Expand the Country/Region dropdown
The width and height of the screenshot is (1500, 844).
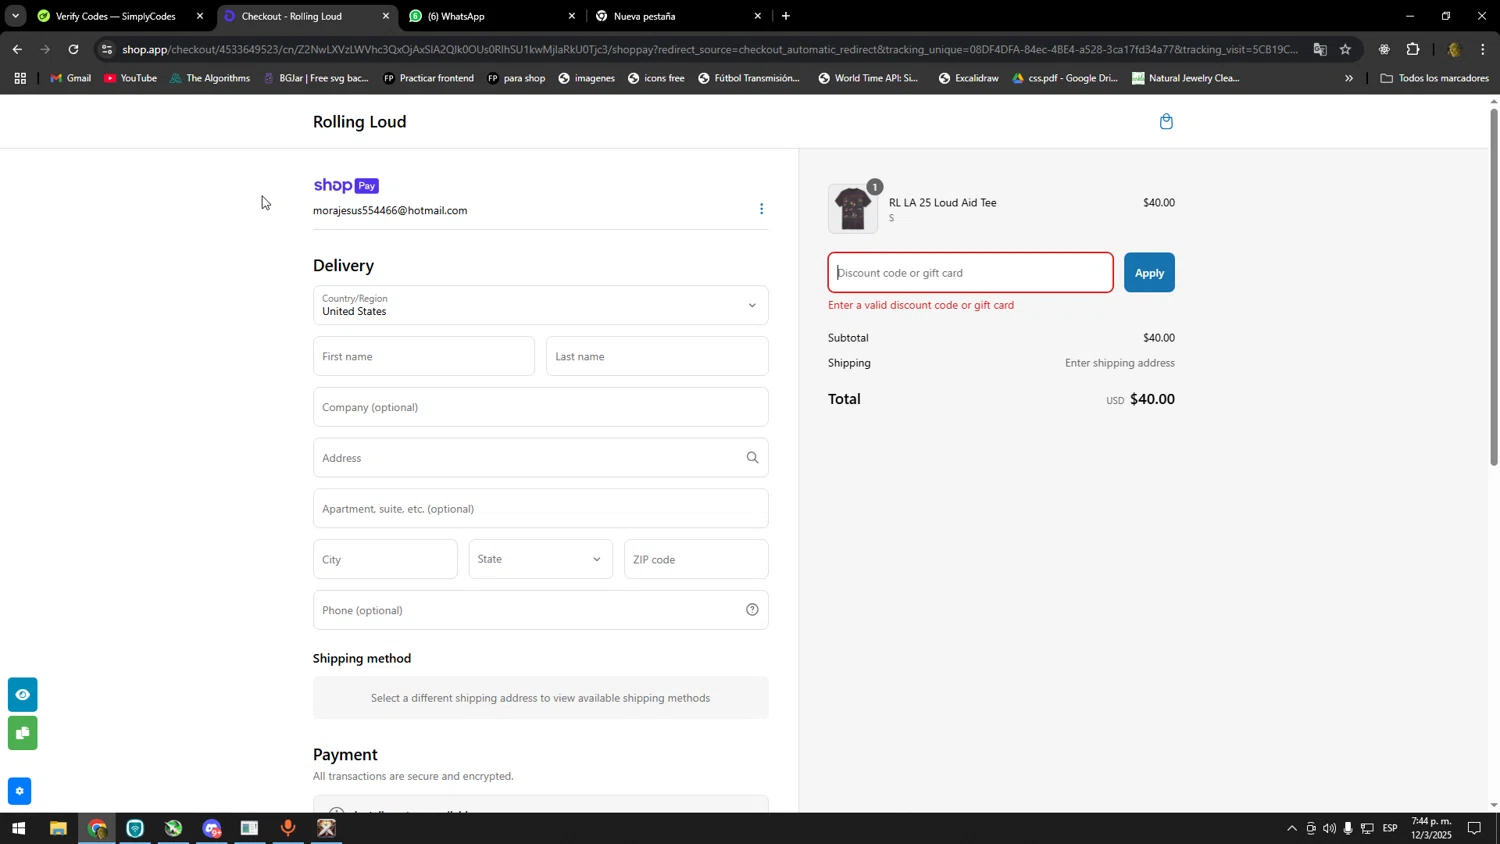[541, 305]
